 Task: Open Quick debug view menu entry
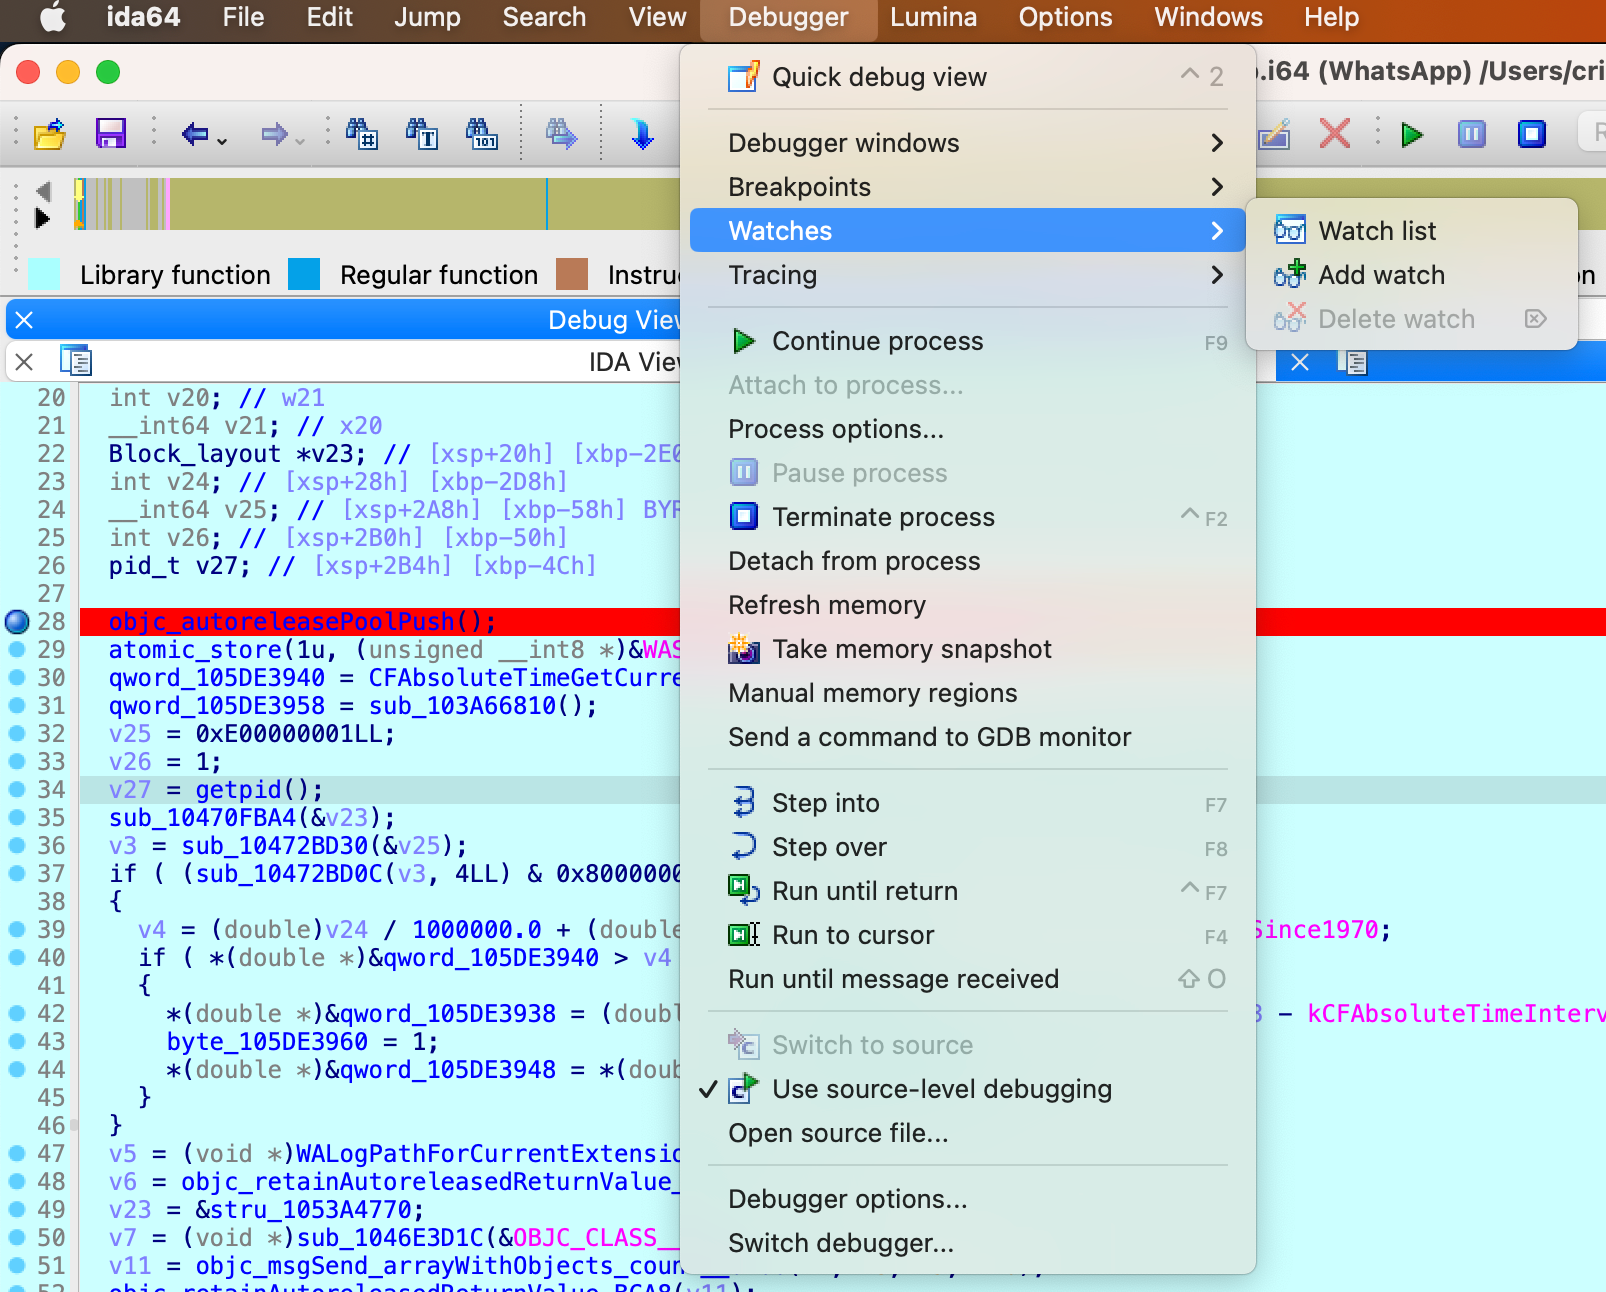pyautogui.click(x=968, y=77)
